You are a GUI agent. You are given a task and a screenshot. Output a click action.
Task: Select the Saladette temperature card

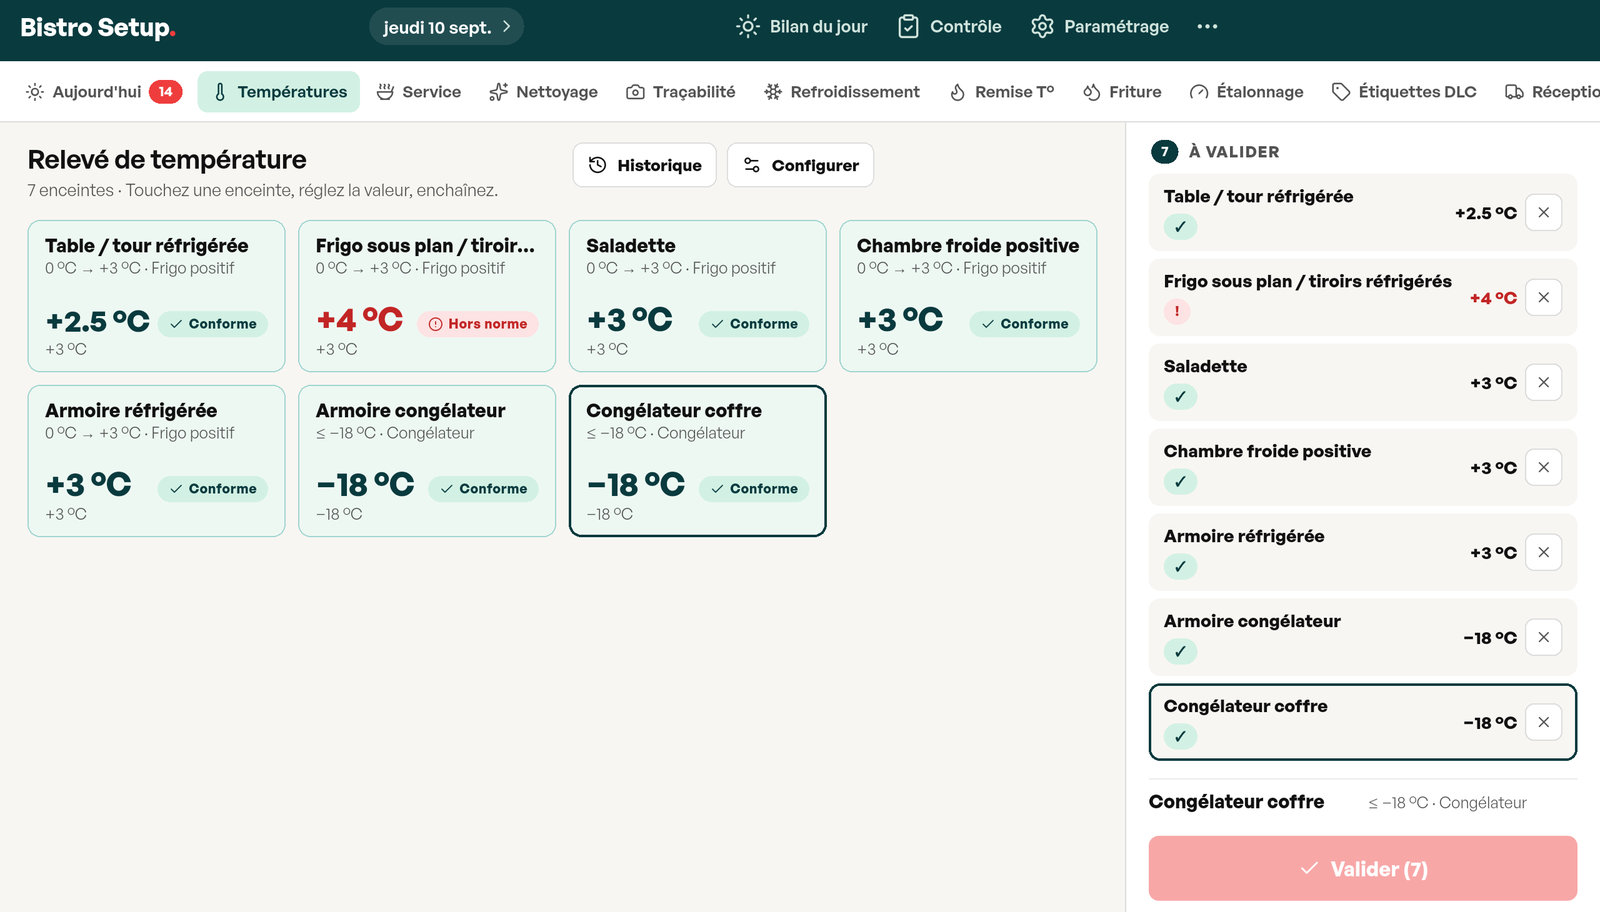pos(698,296)
